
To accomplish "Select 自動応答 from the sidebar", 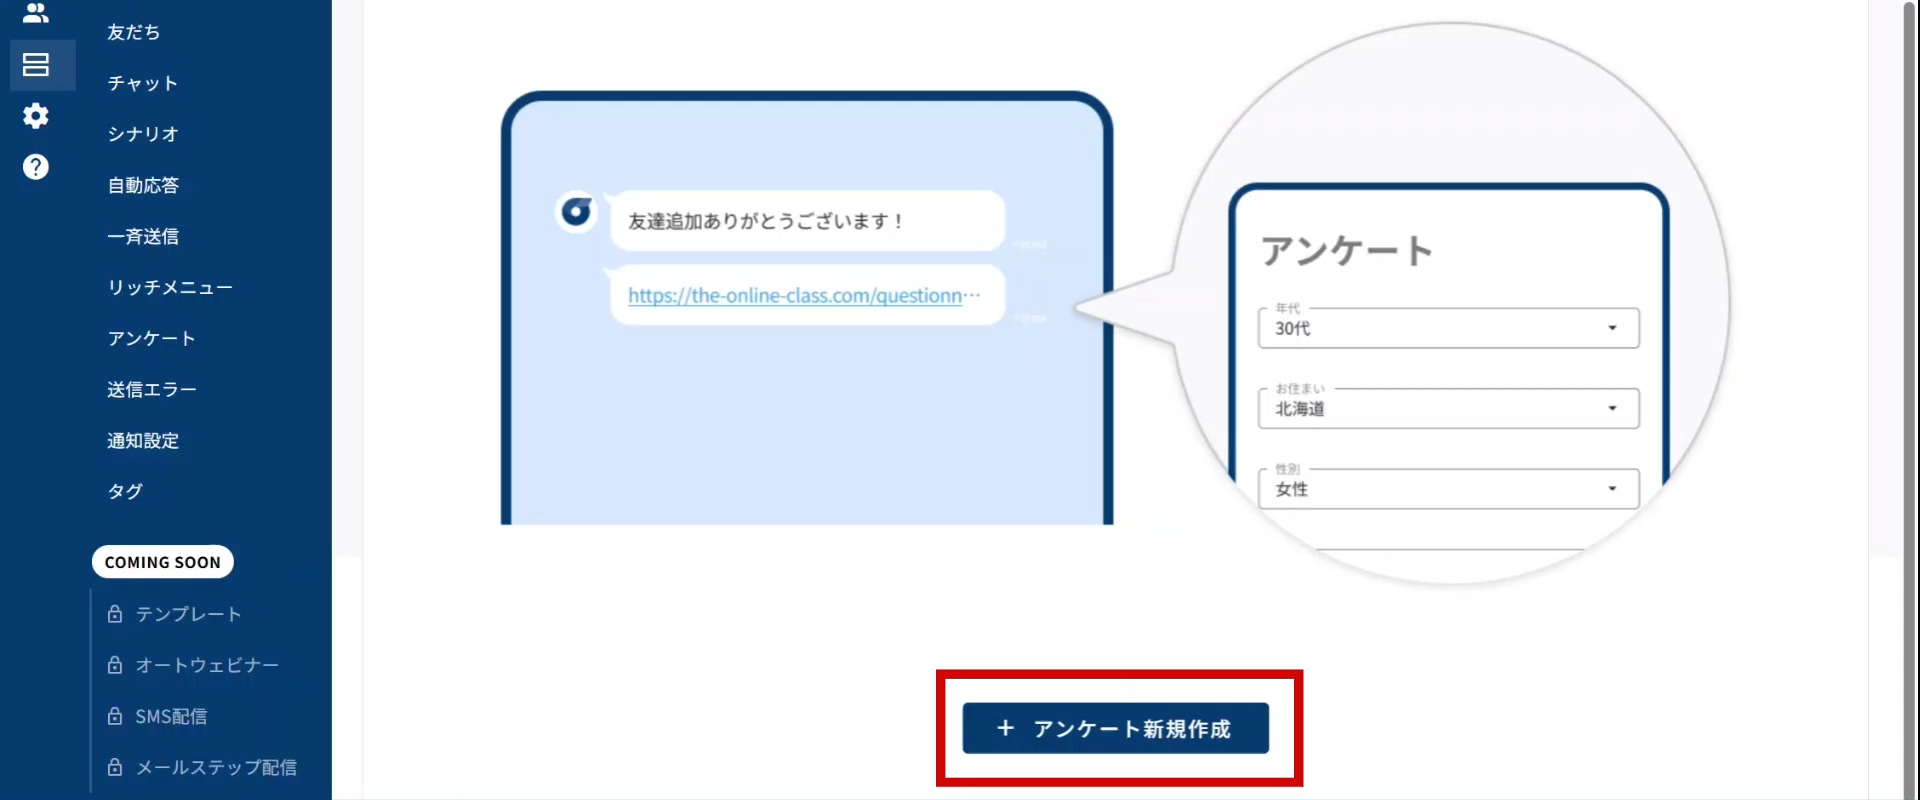I will point(143,185).
